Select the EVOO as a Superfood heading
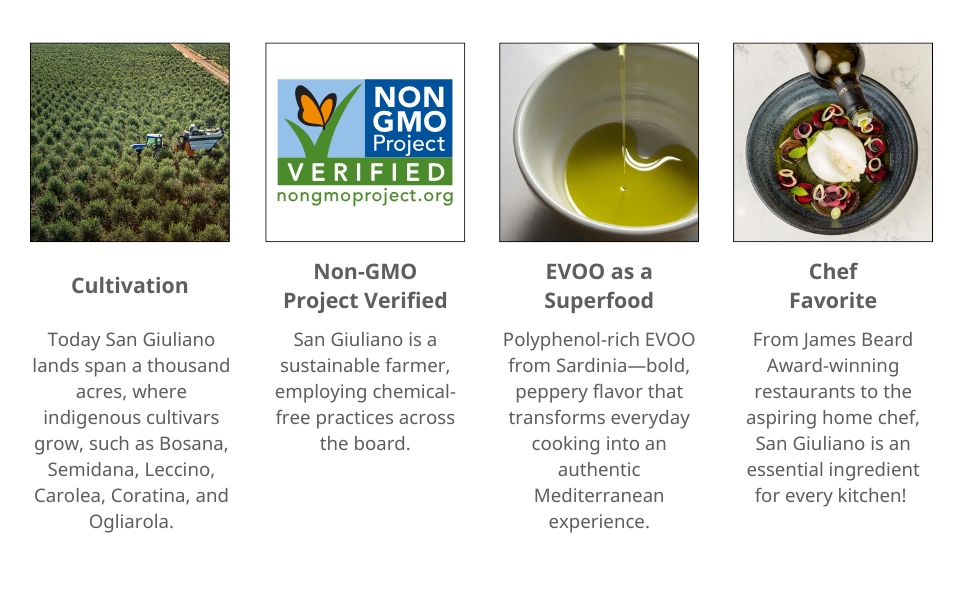 [x=599, y=286]
